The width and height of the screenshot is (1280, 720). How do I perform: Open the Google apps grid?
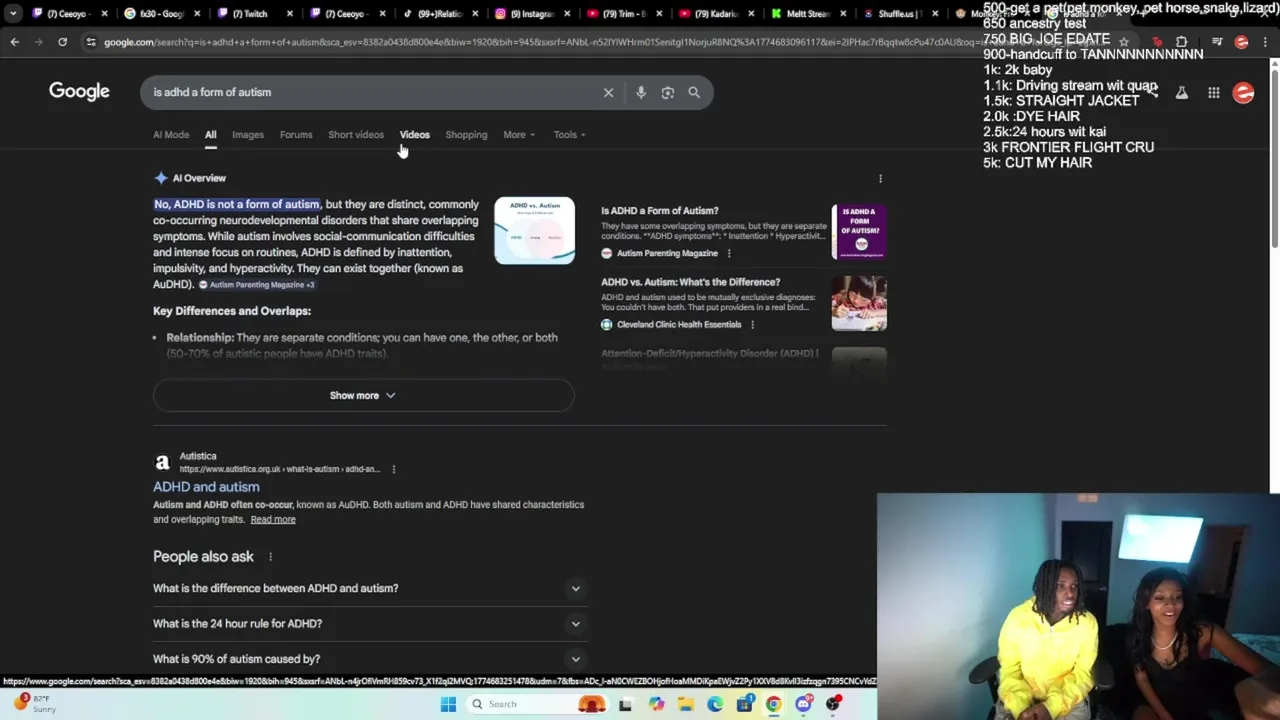pos(1213,93)
